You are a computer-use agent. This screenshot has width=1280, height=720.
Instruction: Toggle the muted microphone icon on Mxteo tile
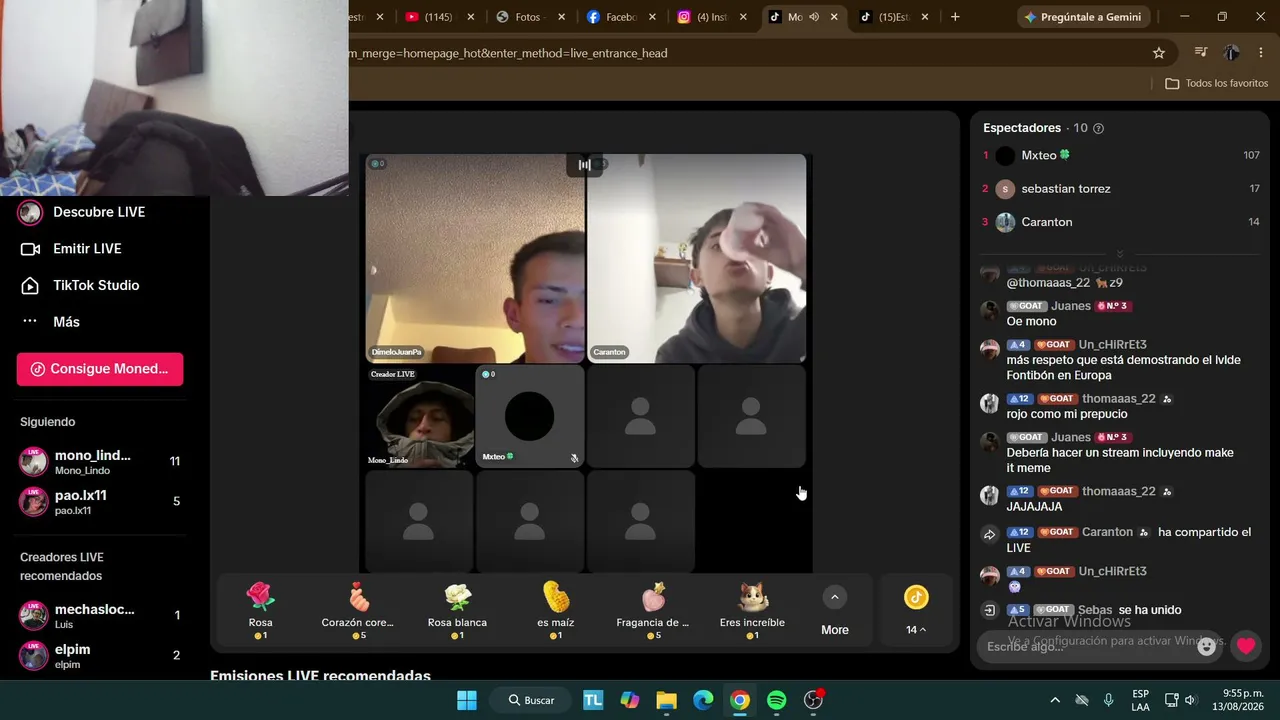pos(574,458)
